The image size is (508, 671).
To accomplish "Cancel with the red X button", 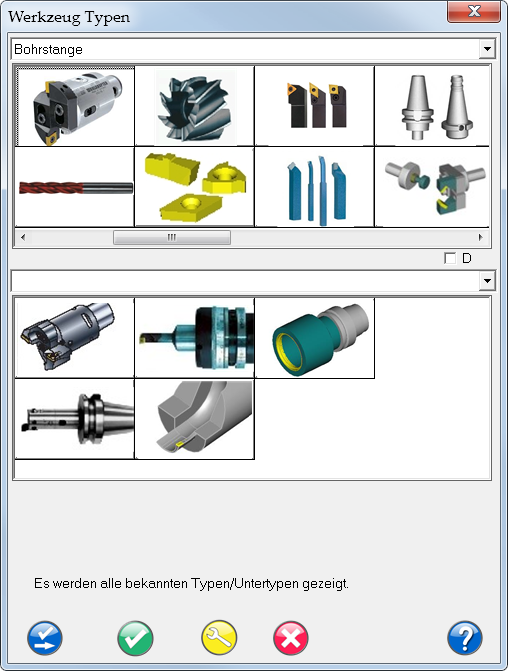I will [x=291, y=638].
